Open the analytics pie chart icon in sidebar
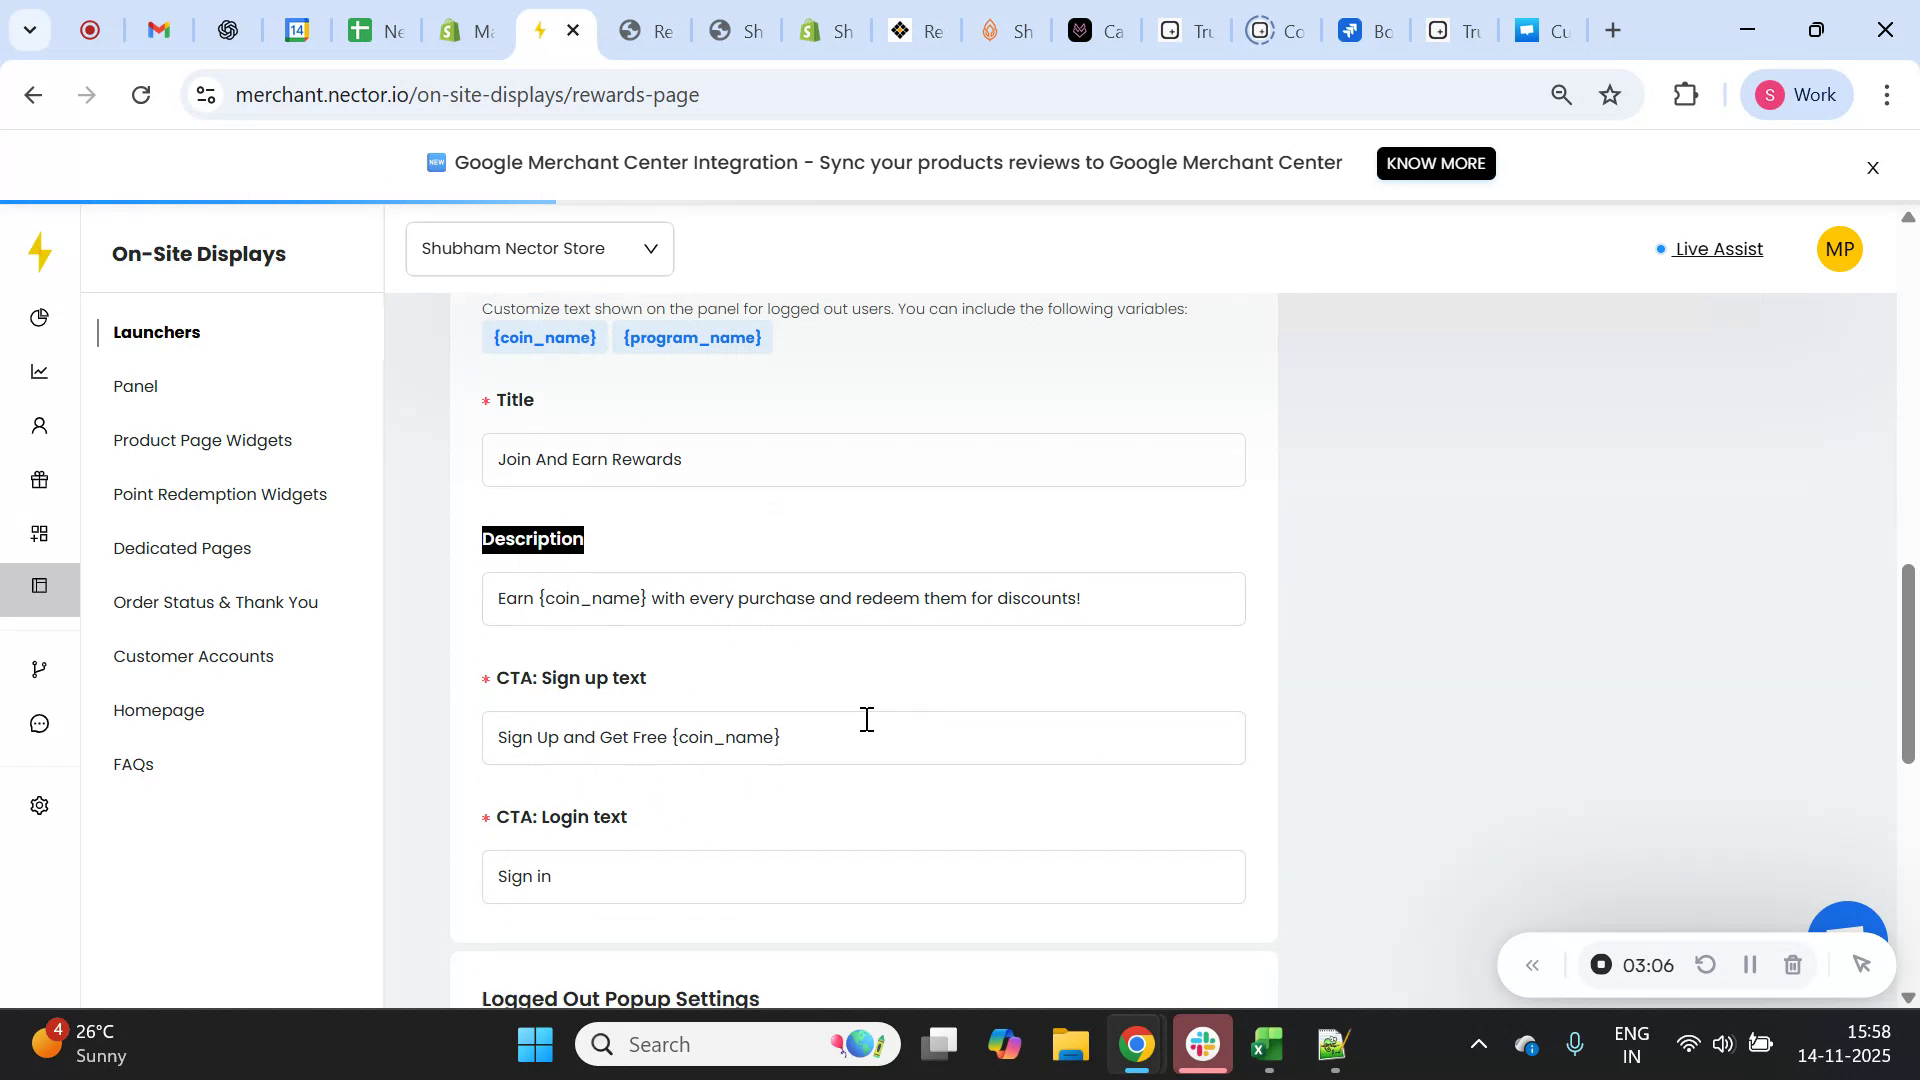Image resolution: width=1920 pixels, height=1080 pixels. (x=40, y=317)
